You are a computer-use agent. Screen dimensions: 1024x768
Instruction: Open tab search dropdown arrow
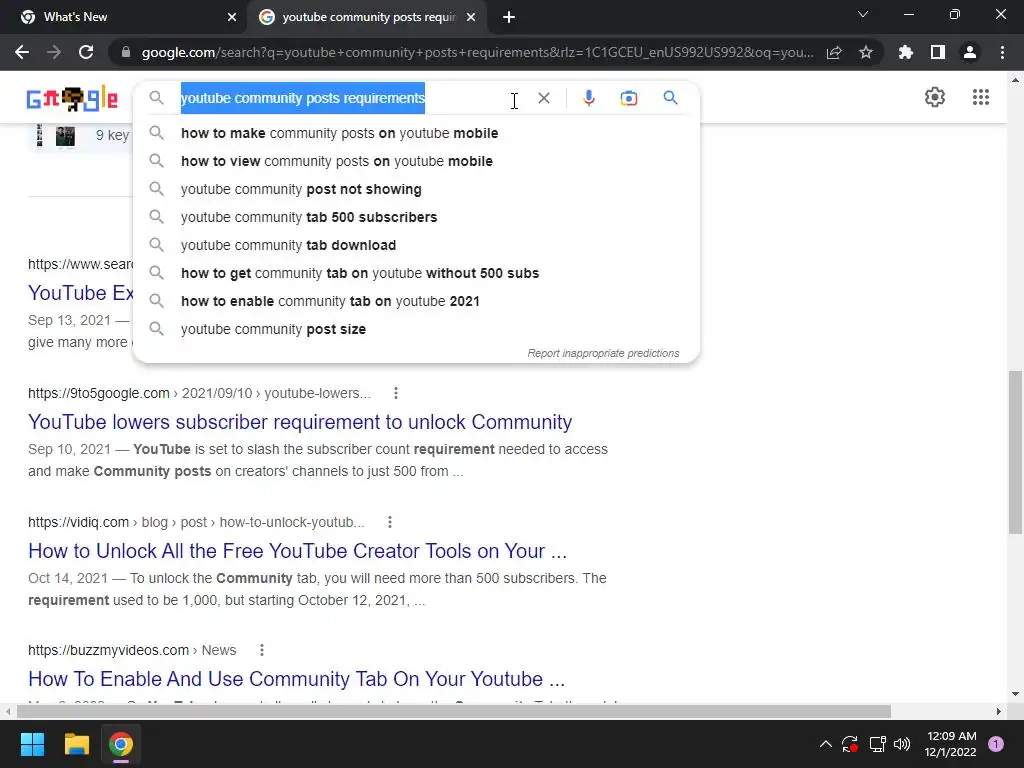click(x=863, y=14)
